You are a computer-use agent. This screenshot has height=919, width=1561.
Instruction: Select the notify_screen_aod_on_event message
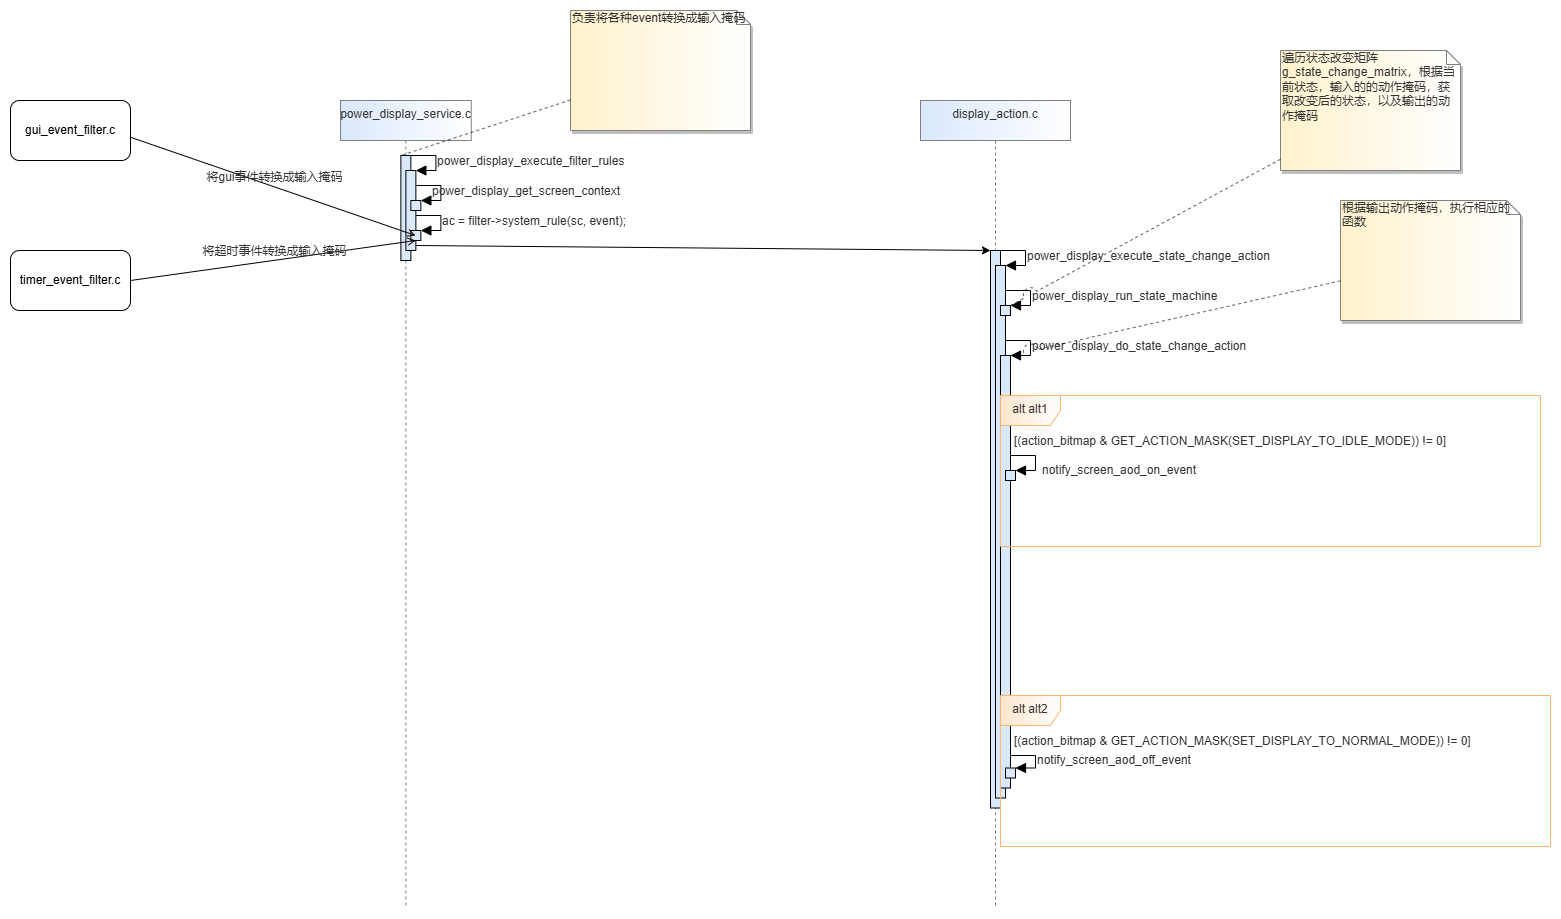pyautogui.click(x=1119, y=470)
